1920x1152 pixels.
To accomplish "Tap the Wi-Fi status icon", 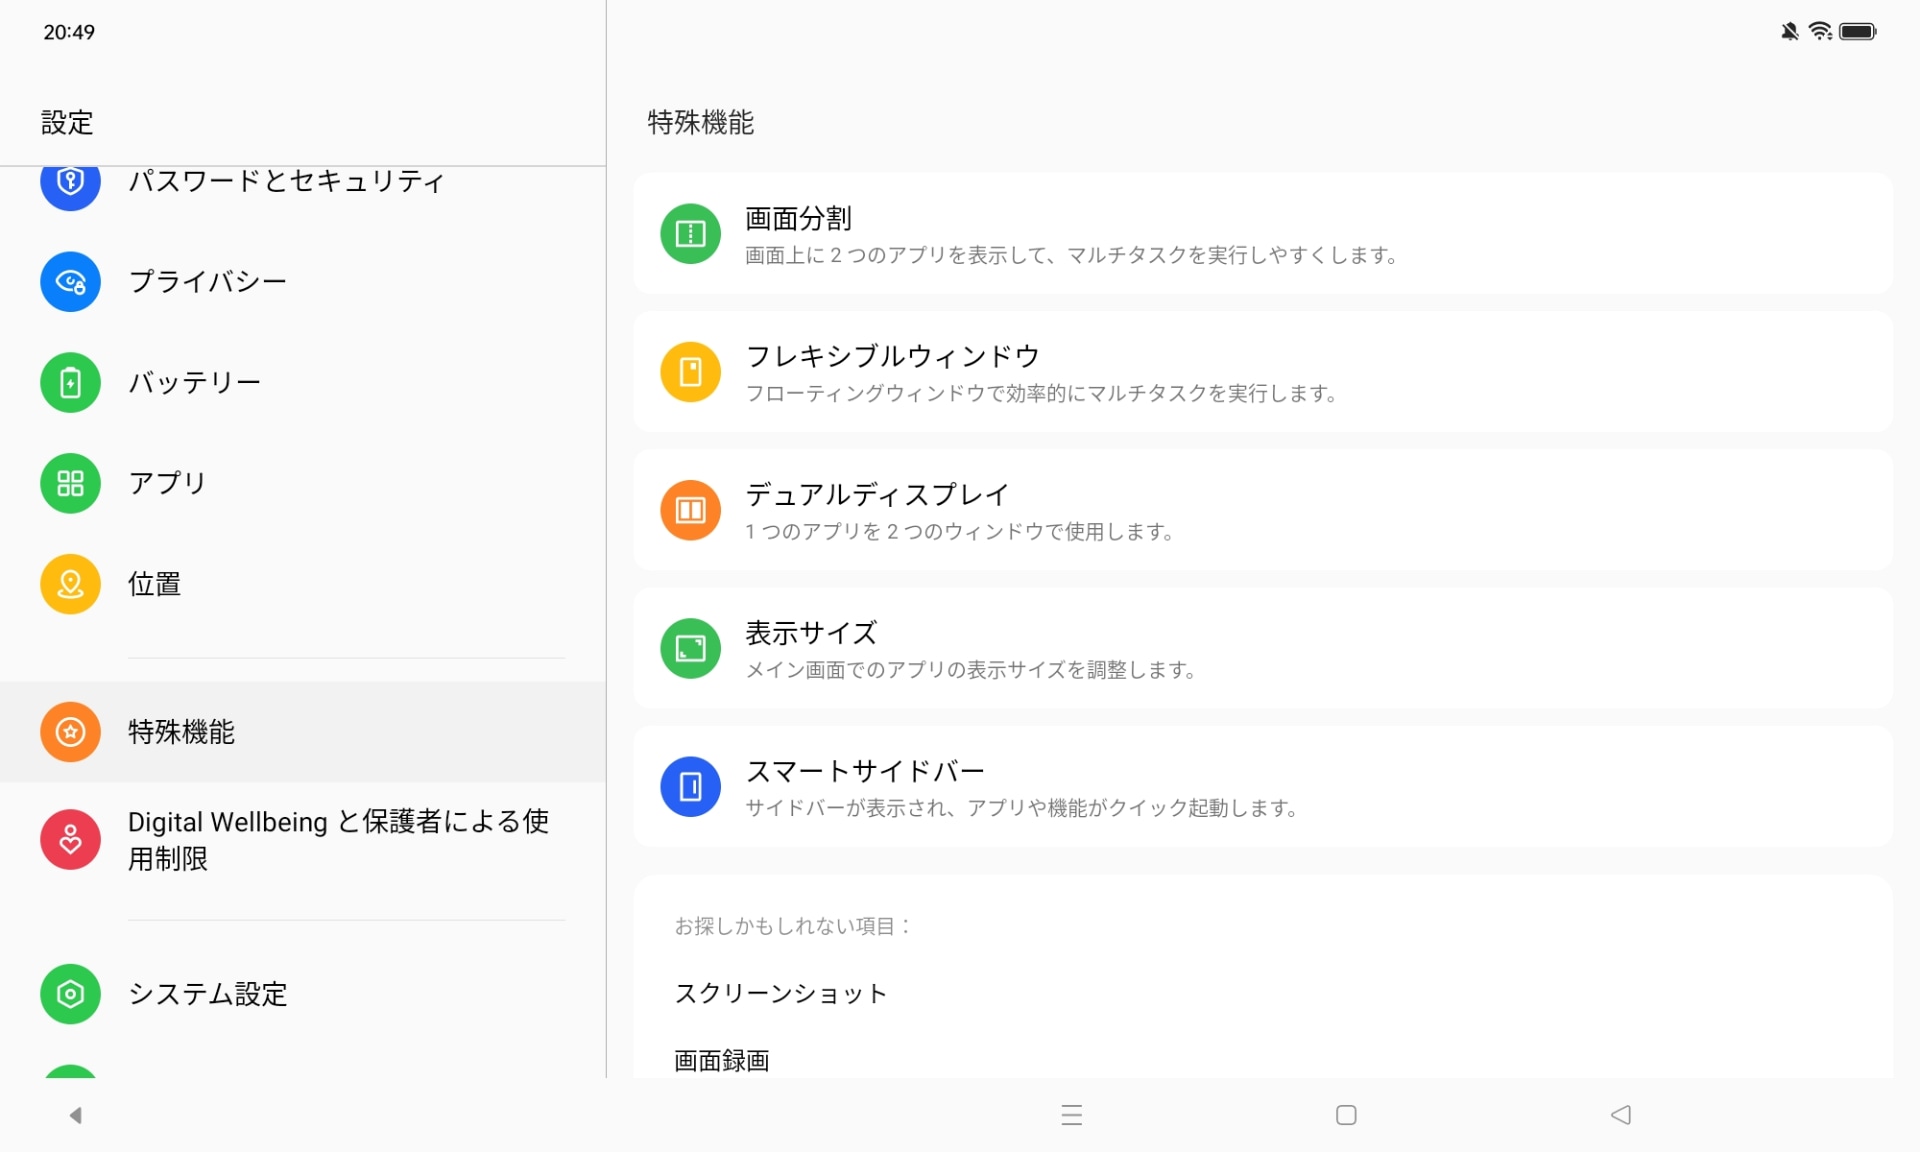I will coord(1820,31).
